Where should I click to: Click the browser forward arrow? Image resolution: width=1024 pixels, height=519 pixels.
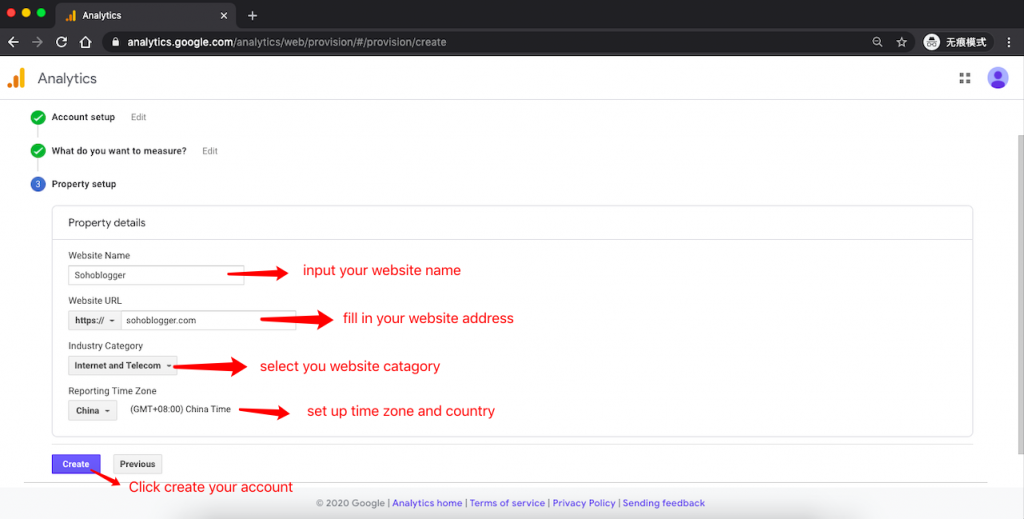tap(37, 42)
